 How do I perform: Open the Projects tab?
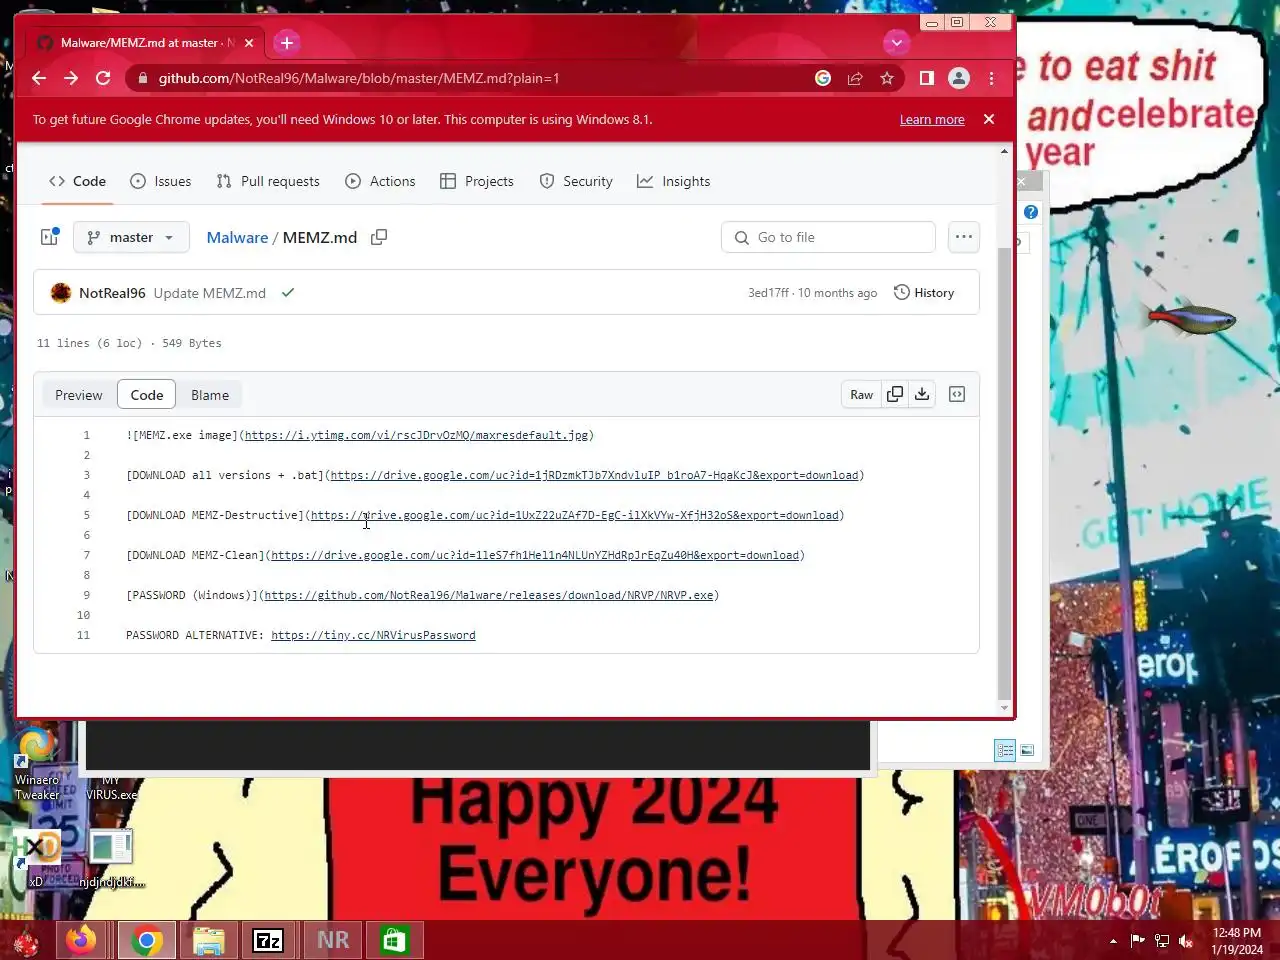coord(477,181)
